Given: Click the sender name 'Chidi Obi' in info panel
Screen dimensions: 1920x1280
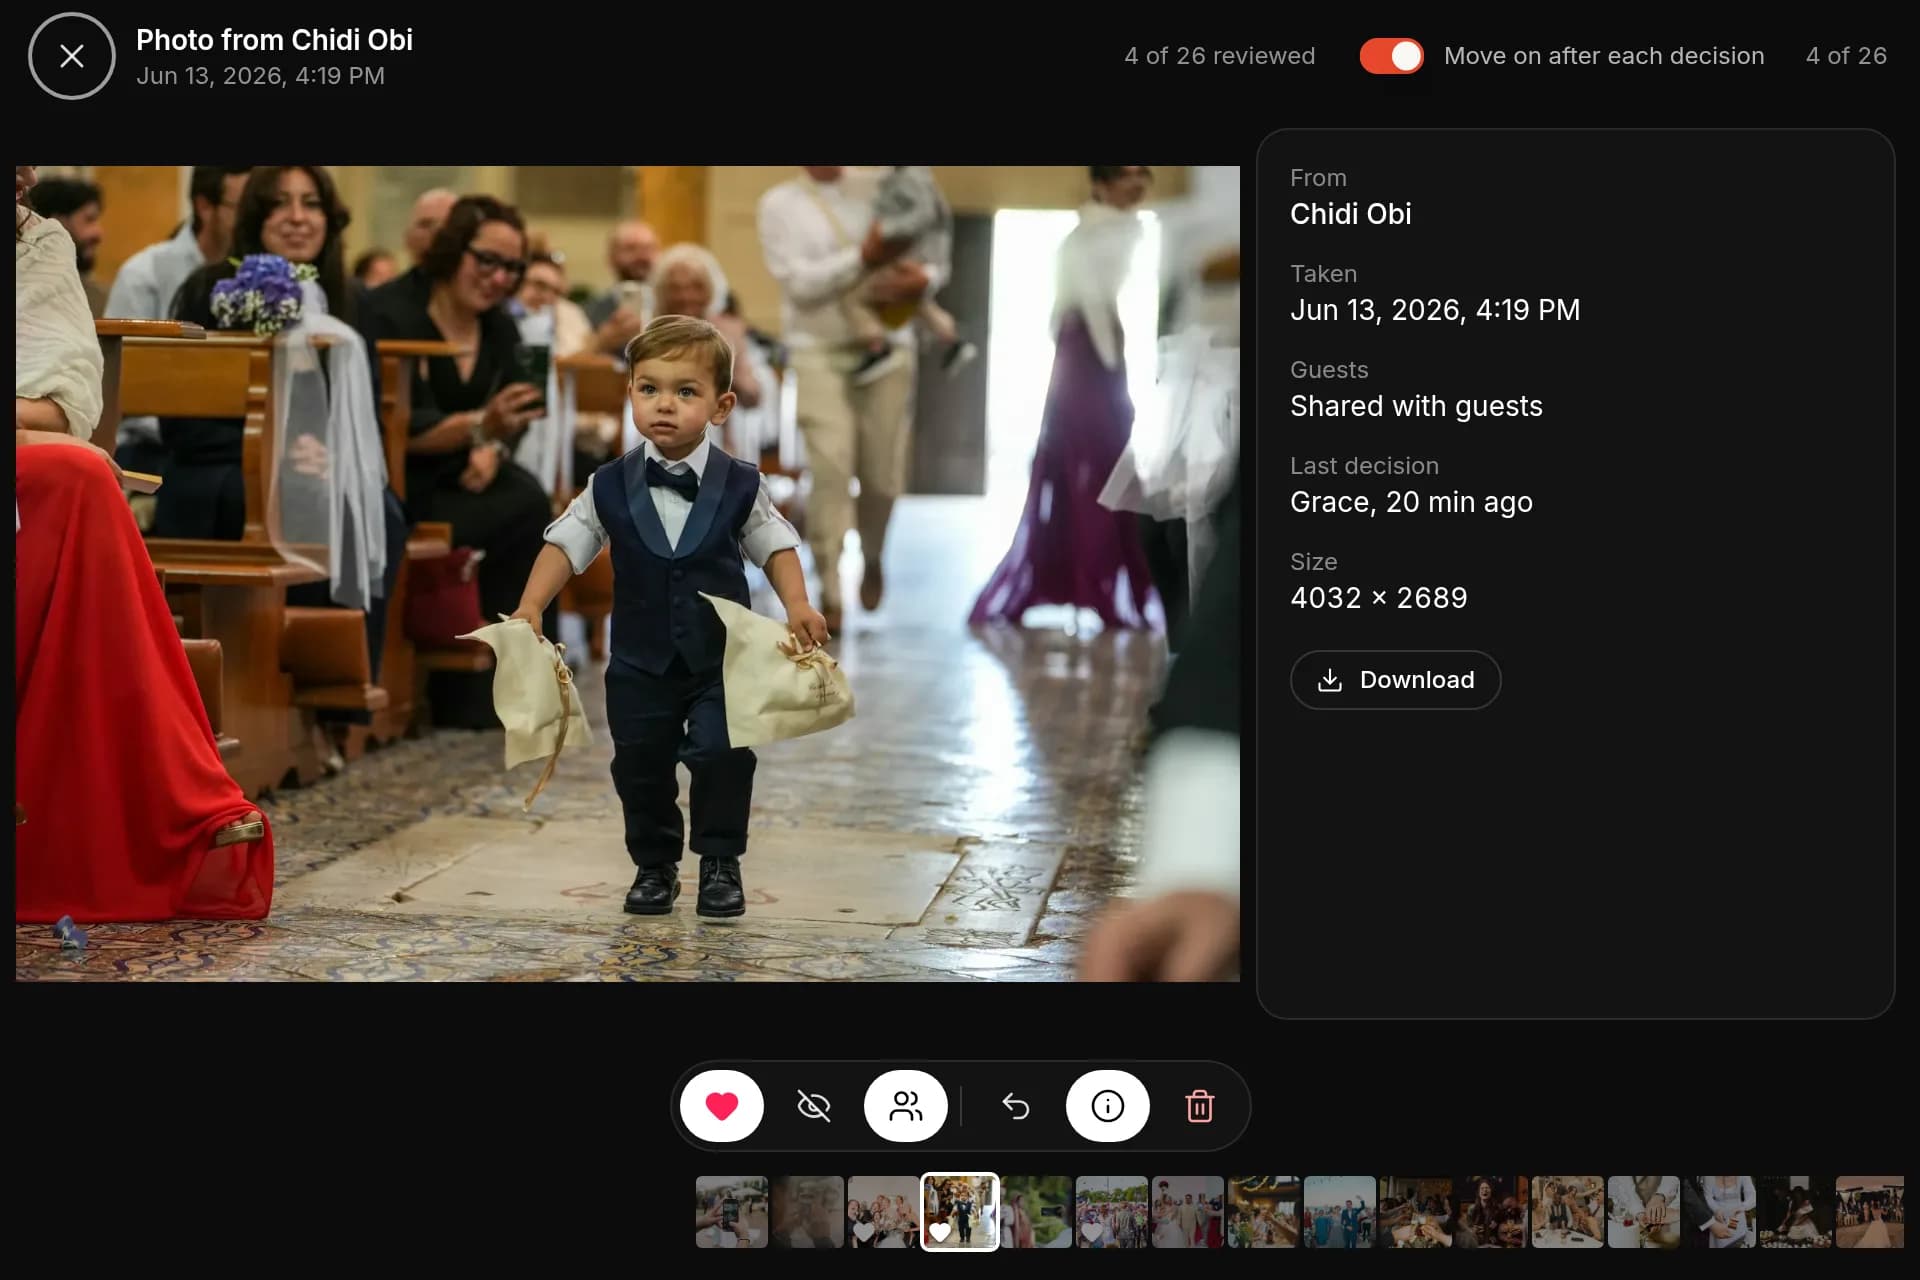Looking at the screenshot, I should click(x=1351, y=214).
